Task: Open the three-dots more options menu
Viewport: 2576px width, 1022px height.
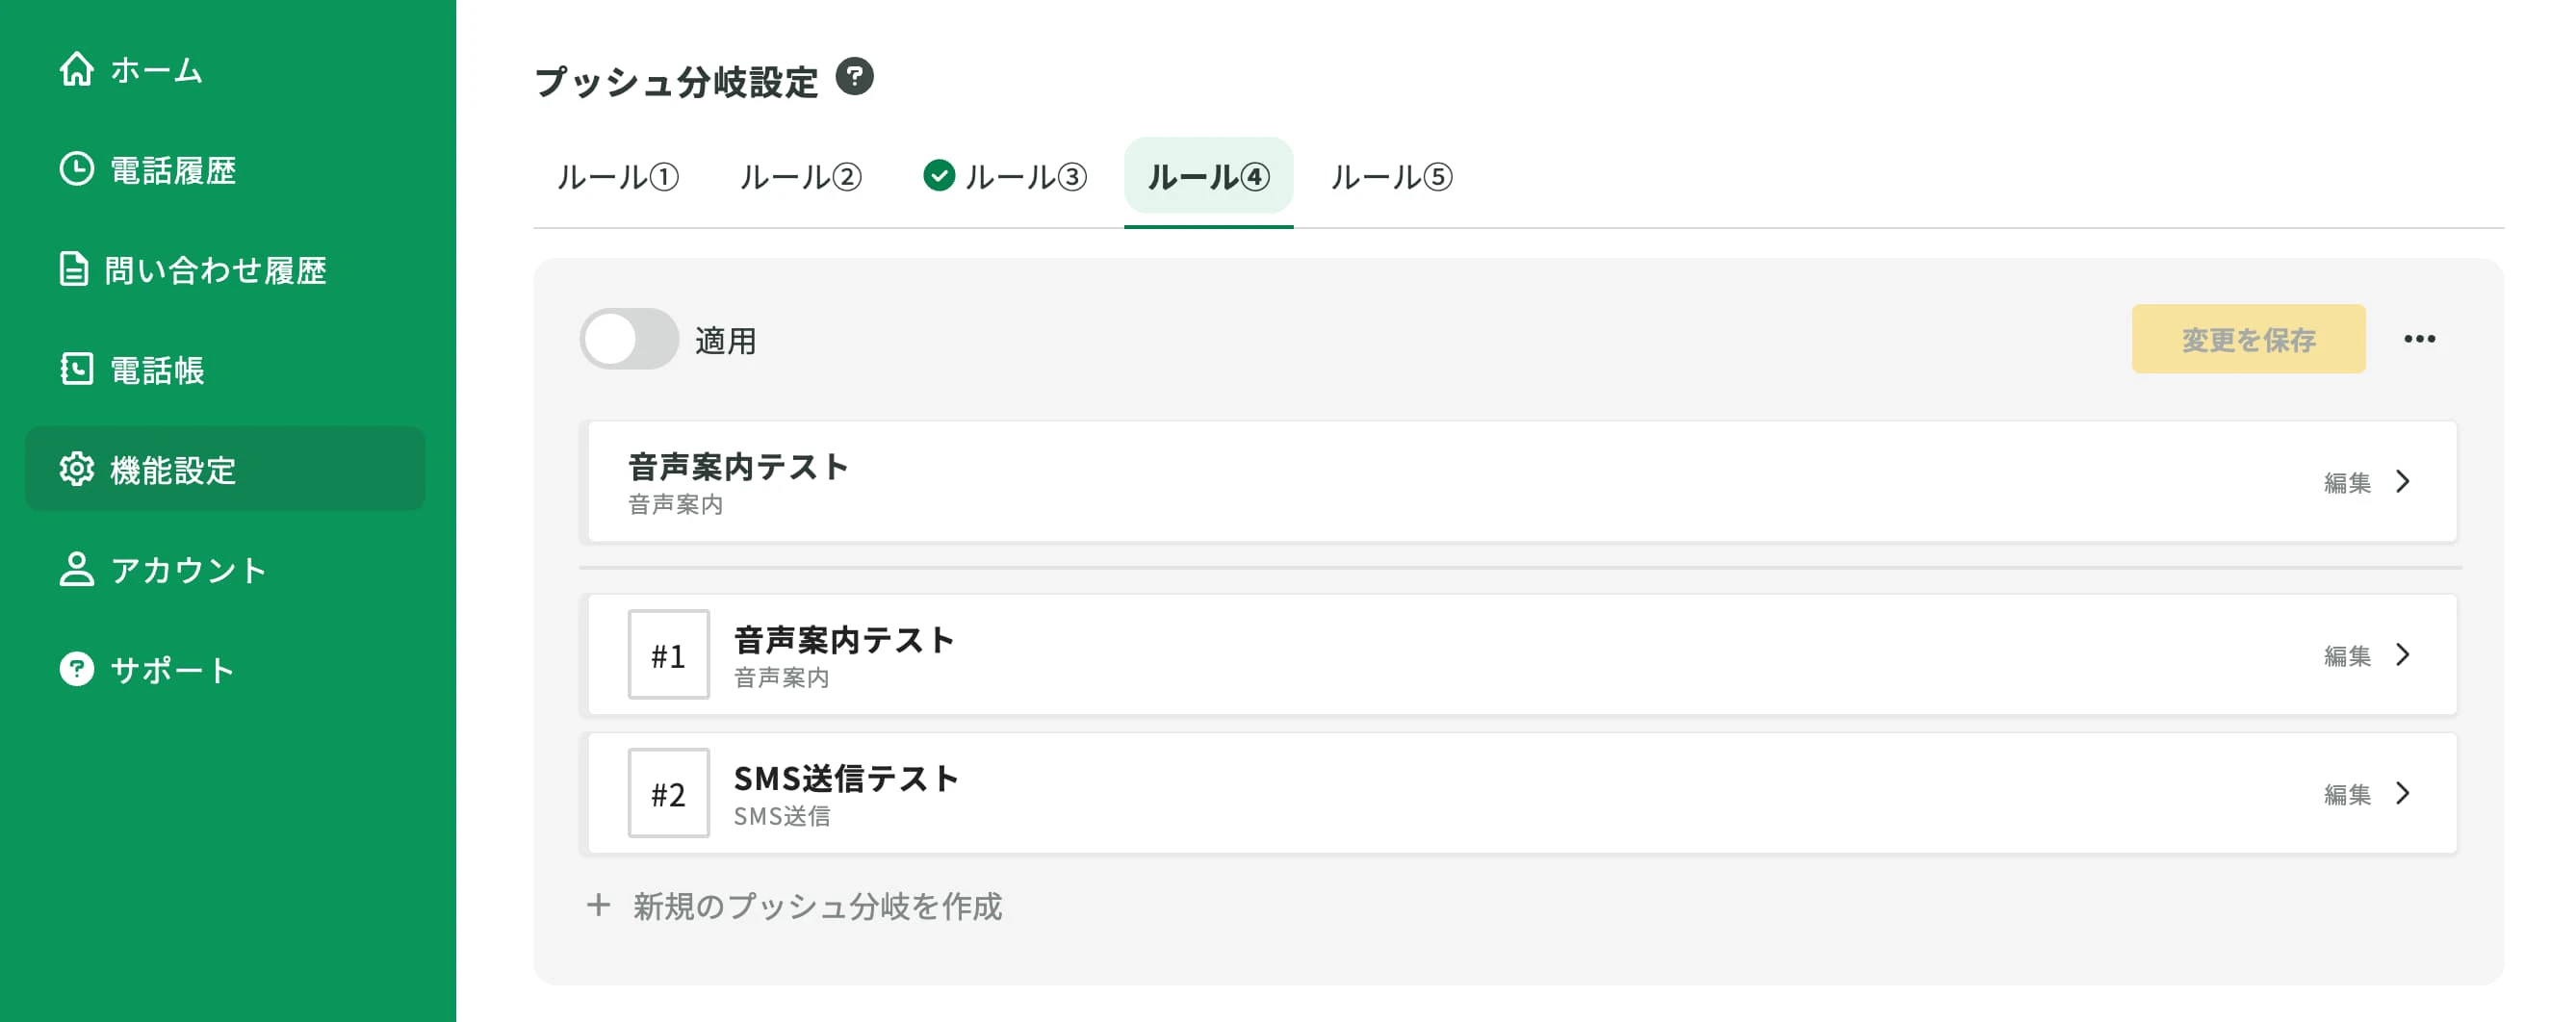Action: coord(2419,340)
